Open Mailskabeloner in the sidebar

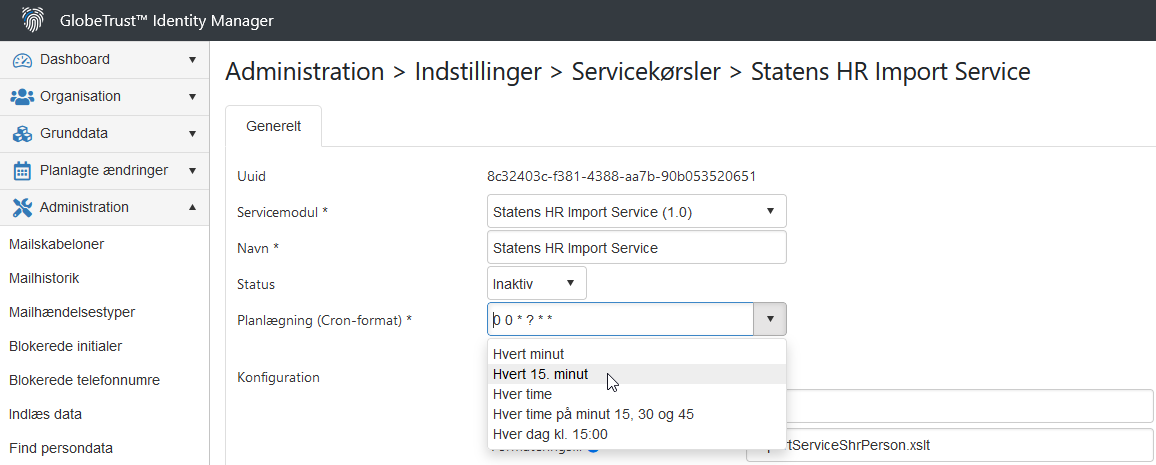(x=56, y=244)
